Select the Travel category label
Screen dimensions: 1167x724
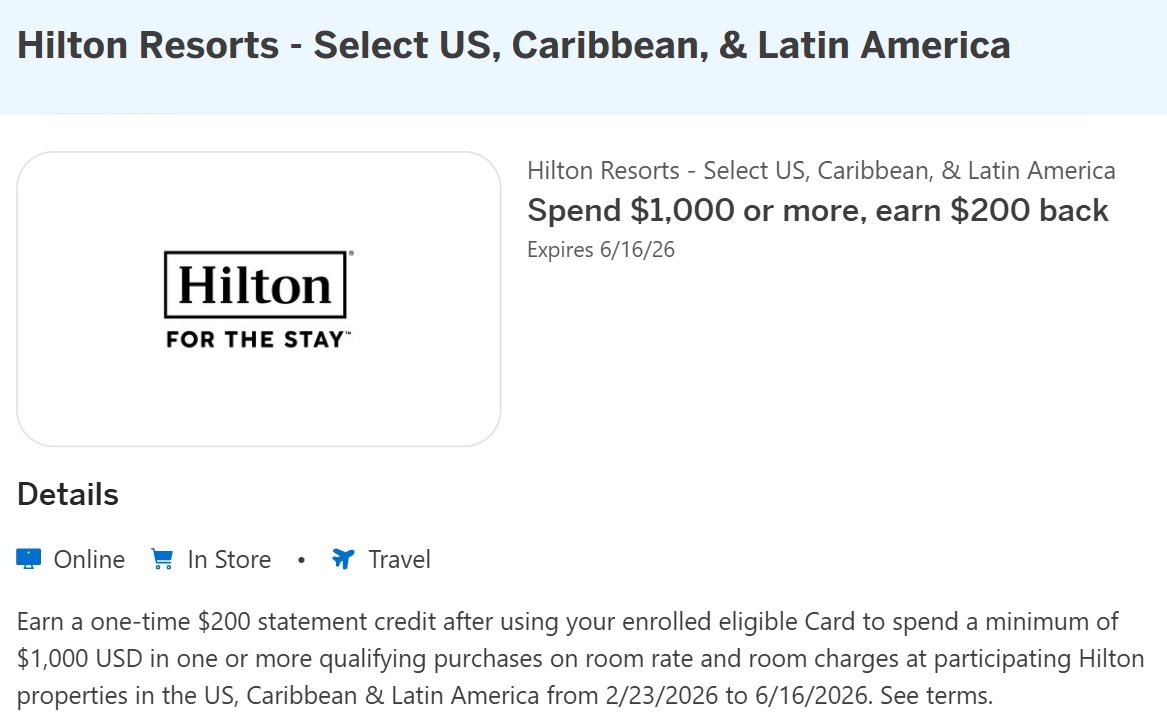click(x=399, y=559)
